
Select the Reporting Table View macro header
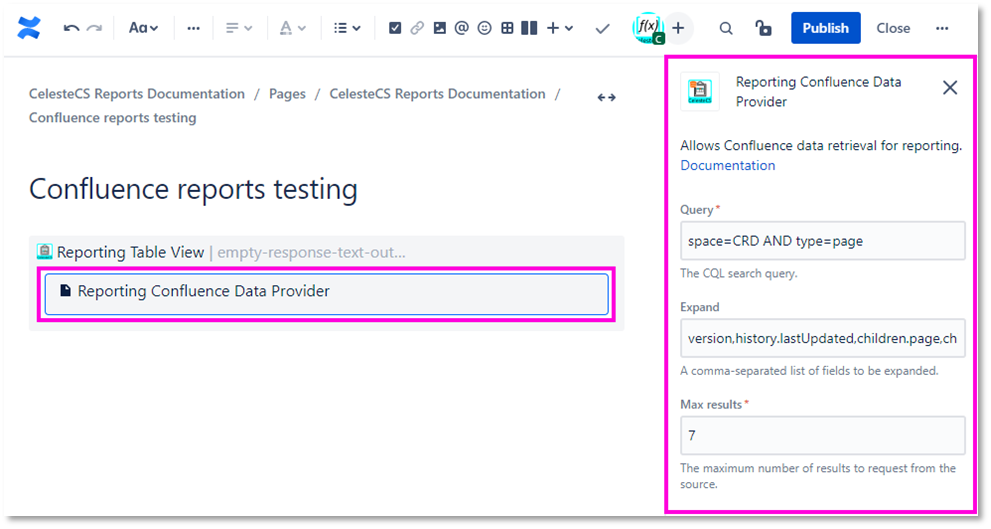point(326,252)
